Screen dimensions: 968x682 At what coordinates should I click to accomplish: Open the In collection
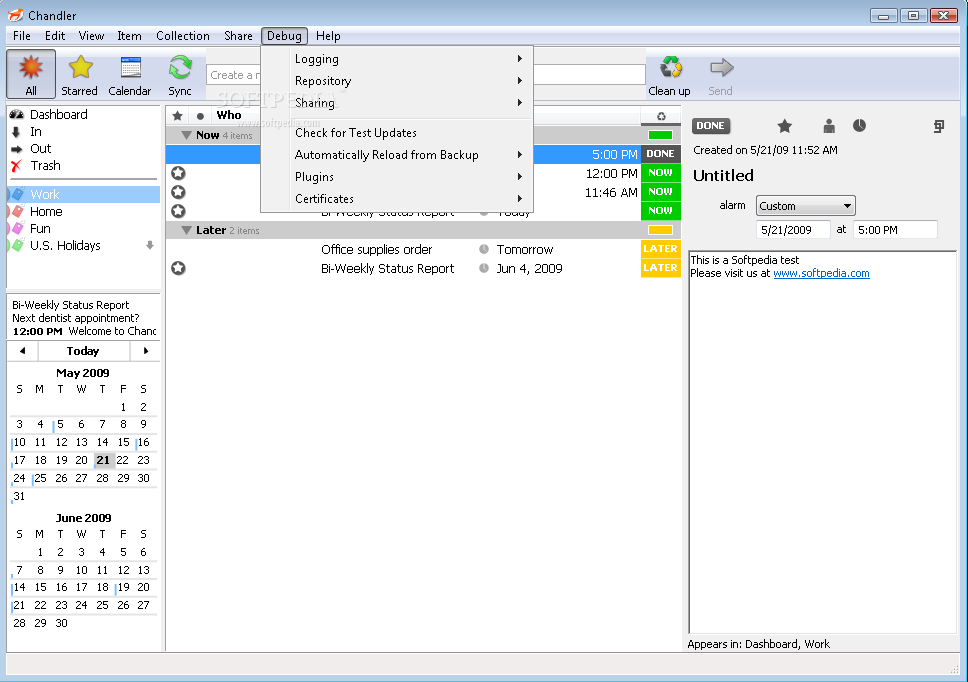pos(36,131)
